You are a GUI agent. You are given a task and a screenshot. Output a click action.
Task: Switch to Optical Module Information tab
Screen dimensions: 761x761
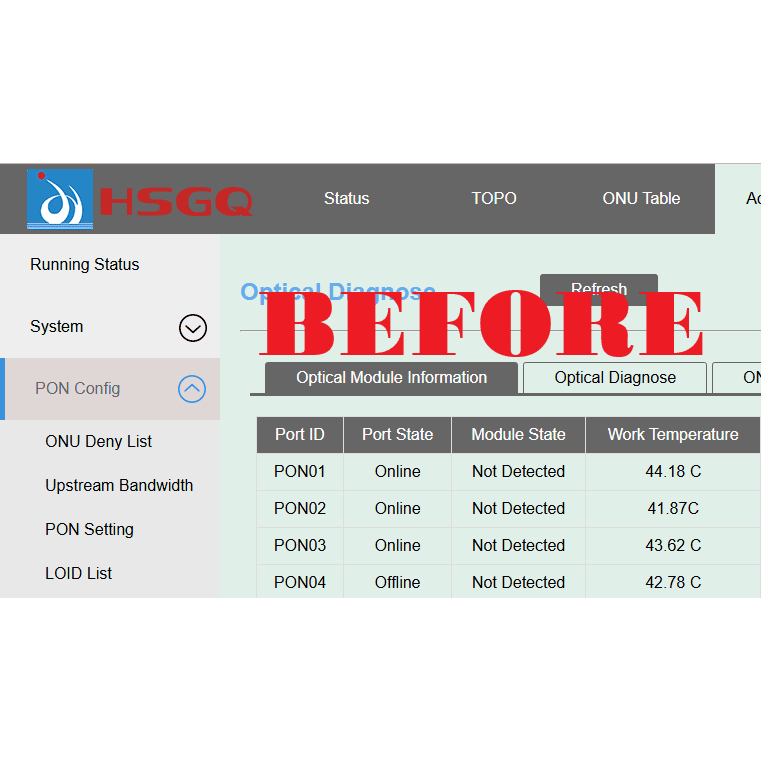pyautogui.click(x=391, y=378)
